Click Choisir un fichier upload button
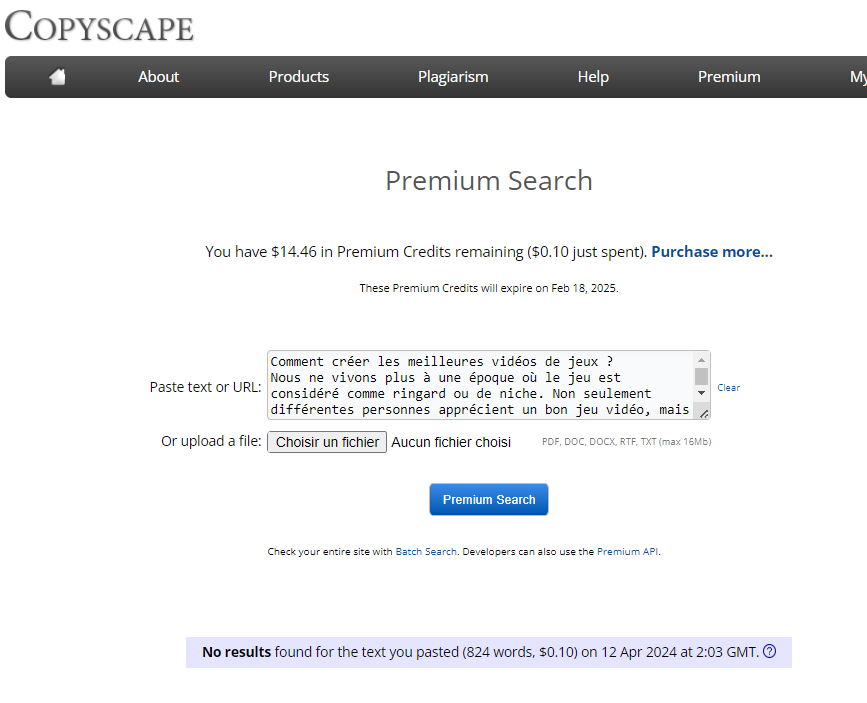The width and height of the screenshot is (867, 703). [327, 442]
